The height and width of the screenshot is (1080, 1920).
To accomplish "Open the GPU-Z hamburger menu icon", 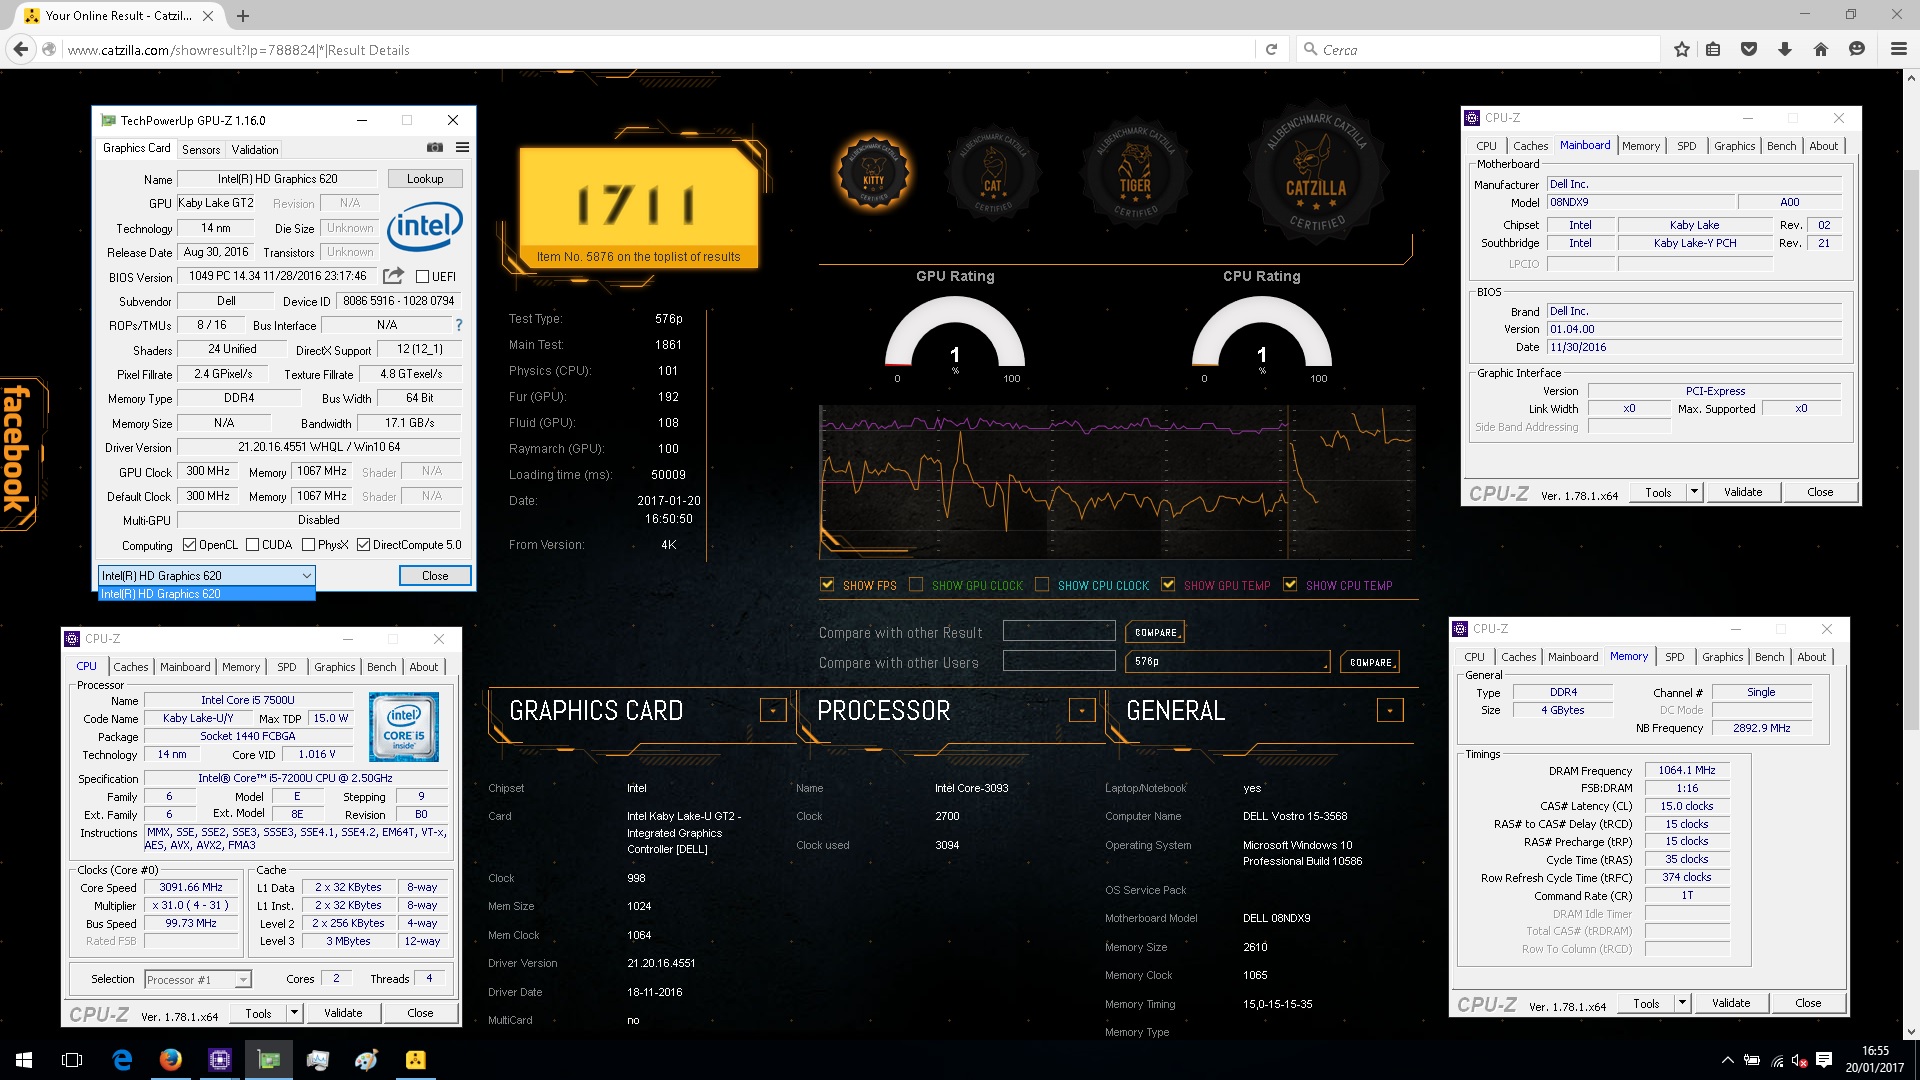I will tap(462, 148).
